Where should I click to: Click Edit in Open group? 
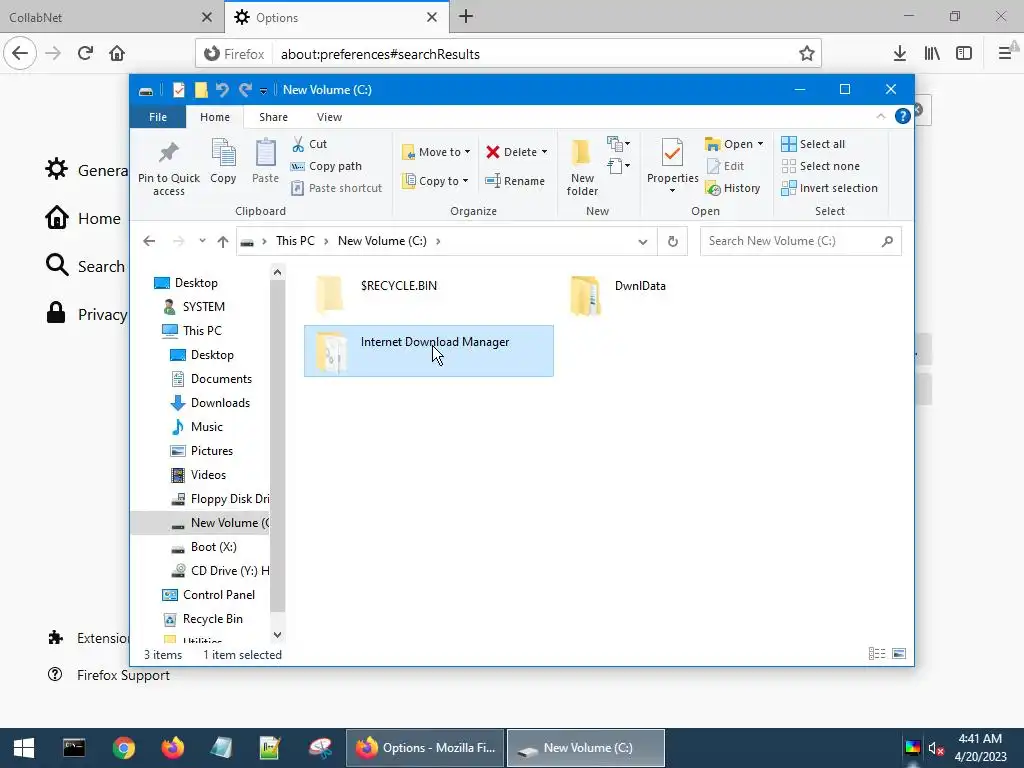pos(726,166)
